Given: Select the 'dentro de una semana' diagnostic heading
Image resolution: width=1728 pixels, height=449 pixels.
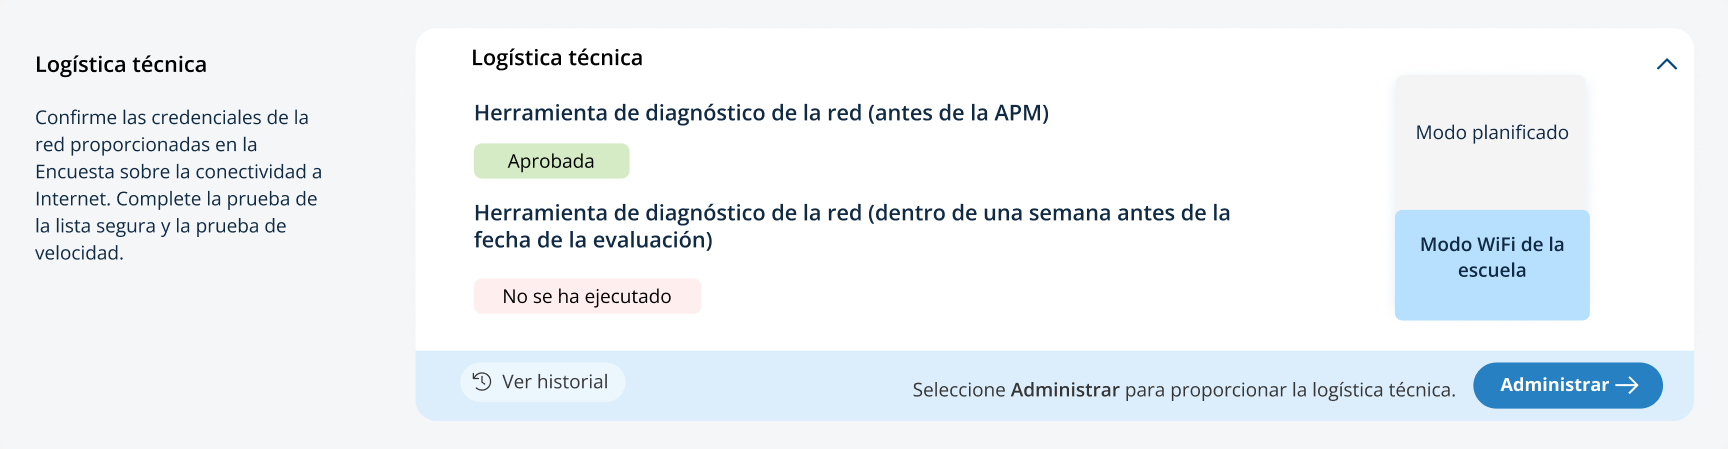Looking at the screenshot, I should [851, 213].
